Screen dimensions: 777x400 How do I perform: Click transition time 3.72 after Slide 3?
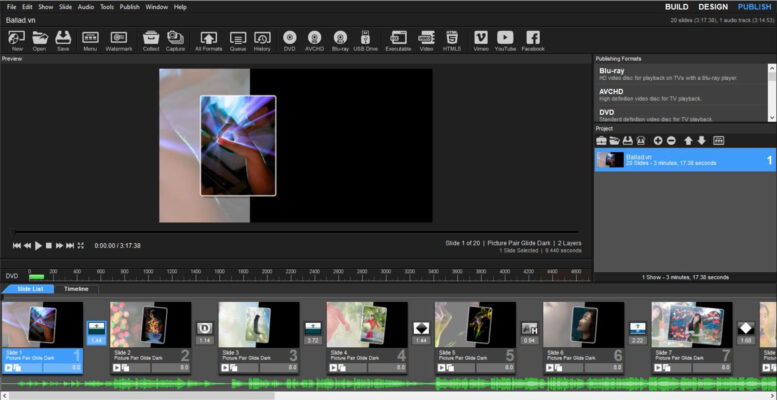coord(313,341)
